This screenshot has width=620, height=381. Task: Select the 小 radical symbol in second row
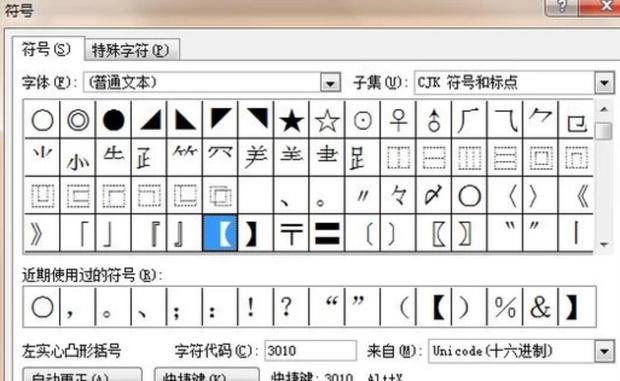point(78,158)
